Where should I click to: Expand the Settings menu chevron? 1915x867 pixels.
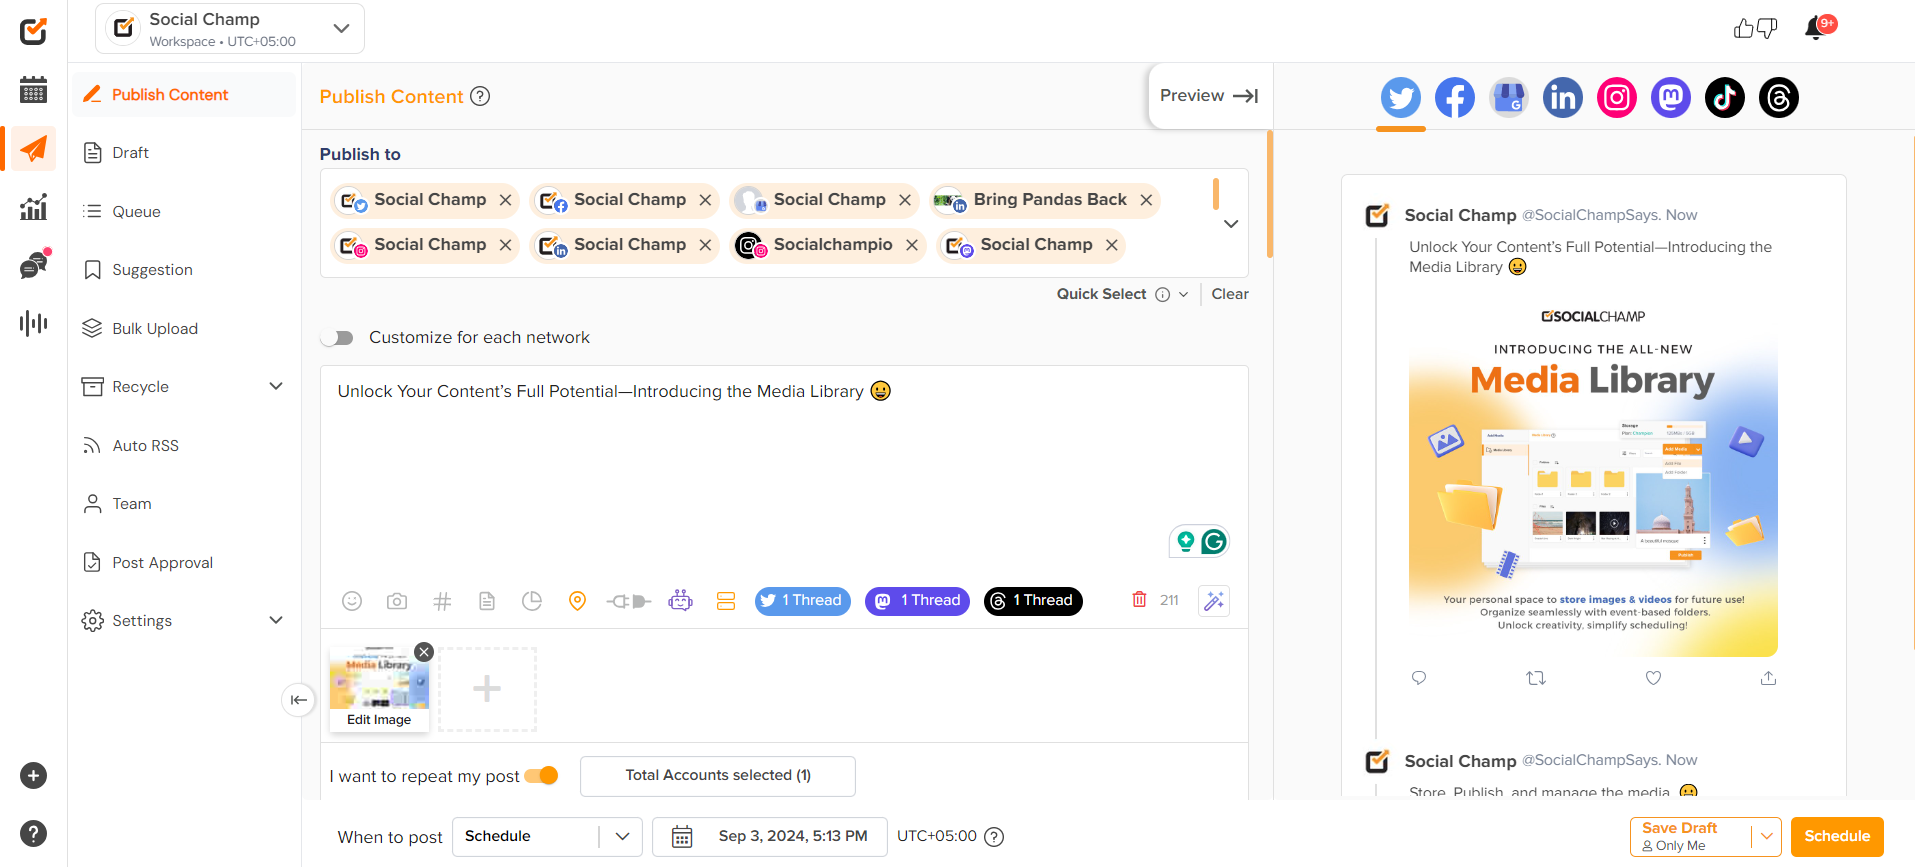point(276,621)
